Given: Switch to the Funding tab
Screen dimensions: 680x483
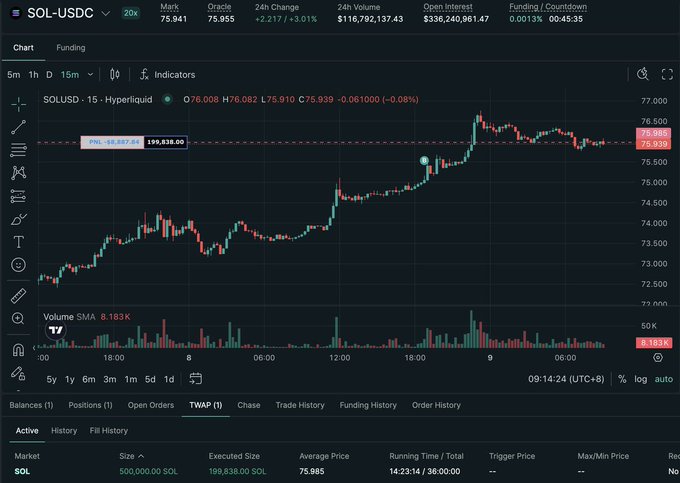Looking at the screenshot, I should [71, 48].
